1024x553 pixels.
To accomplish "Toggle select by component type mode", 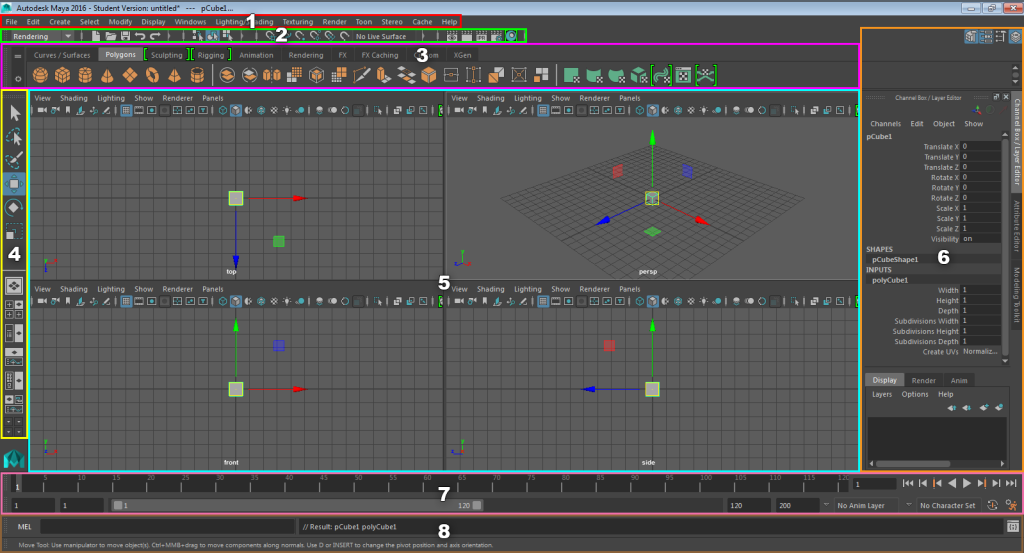I will click(x=227, y=36).
